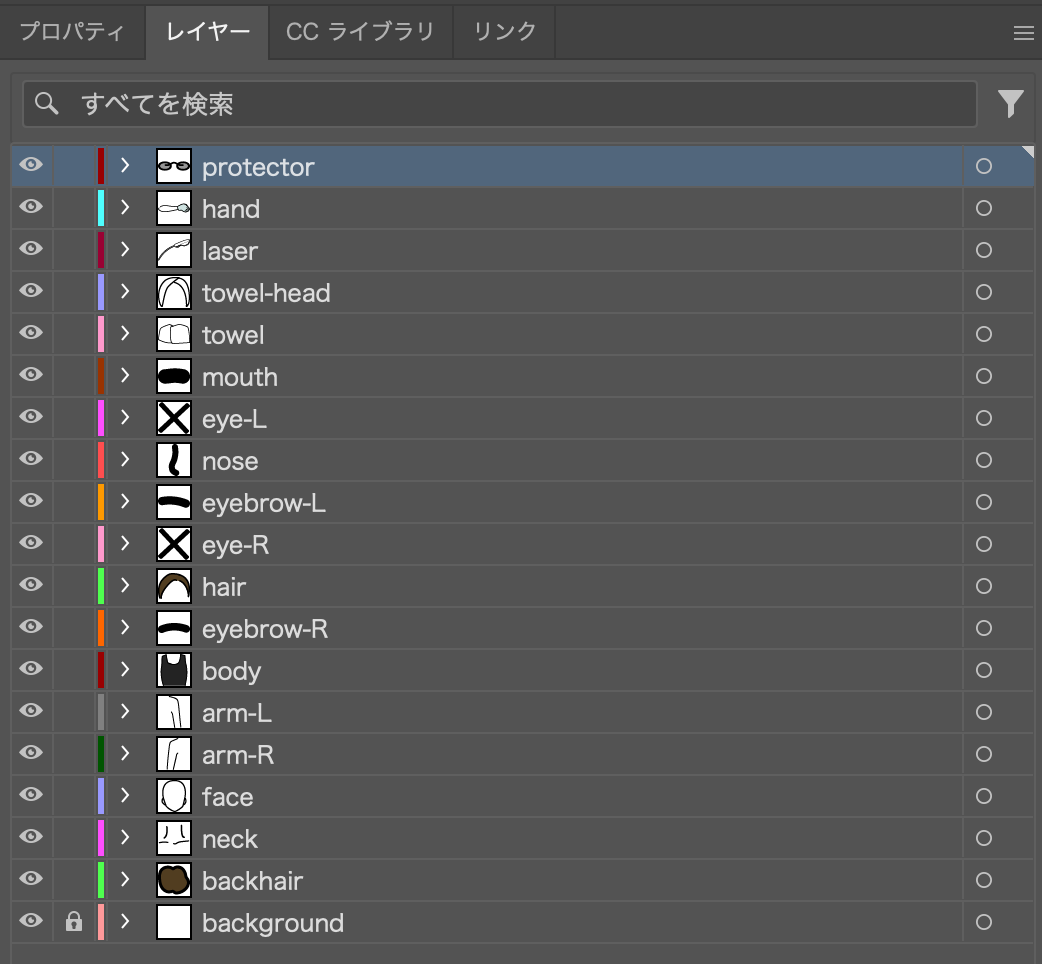Hide the hand layer with eye icon
Screen dimensions: 1042x964
32,207
